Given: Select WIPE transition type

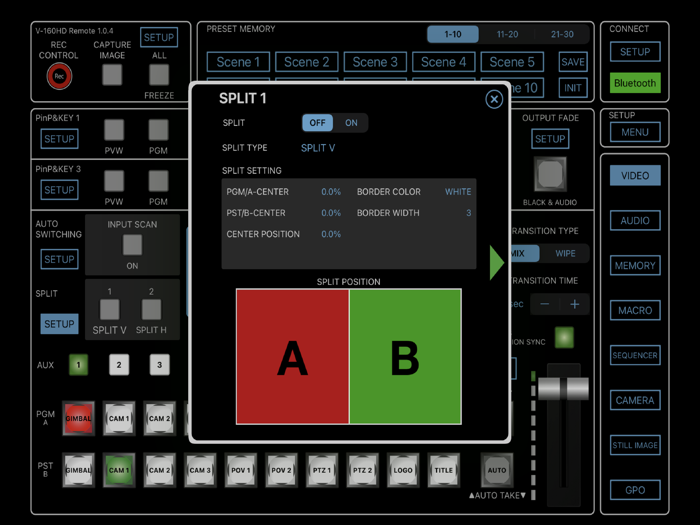Looking at the screenshot, I should tap(565, 253).
